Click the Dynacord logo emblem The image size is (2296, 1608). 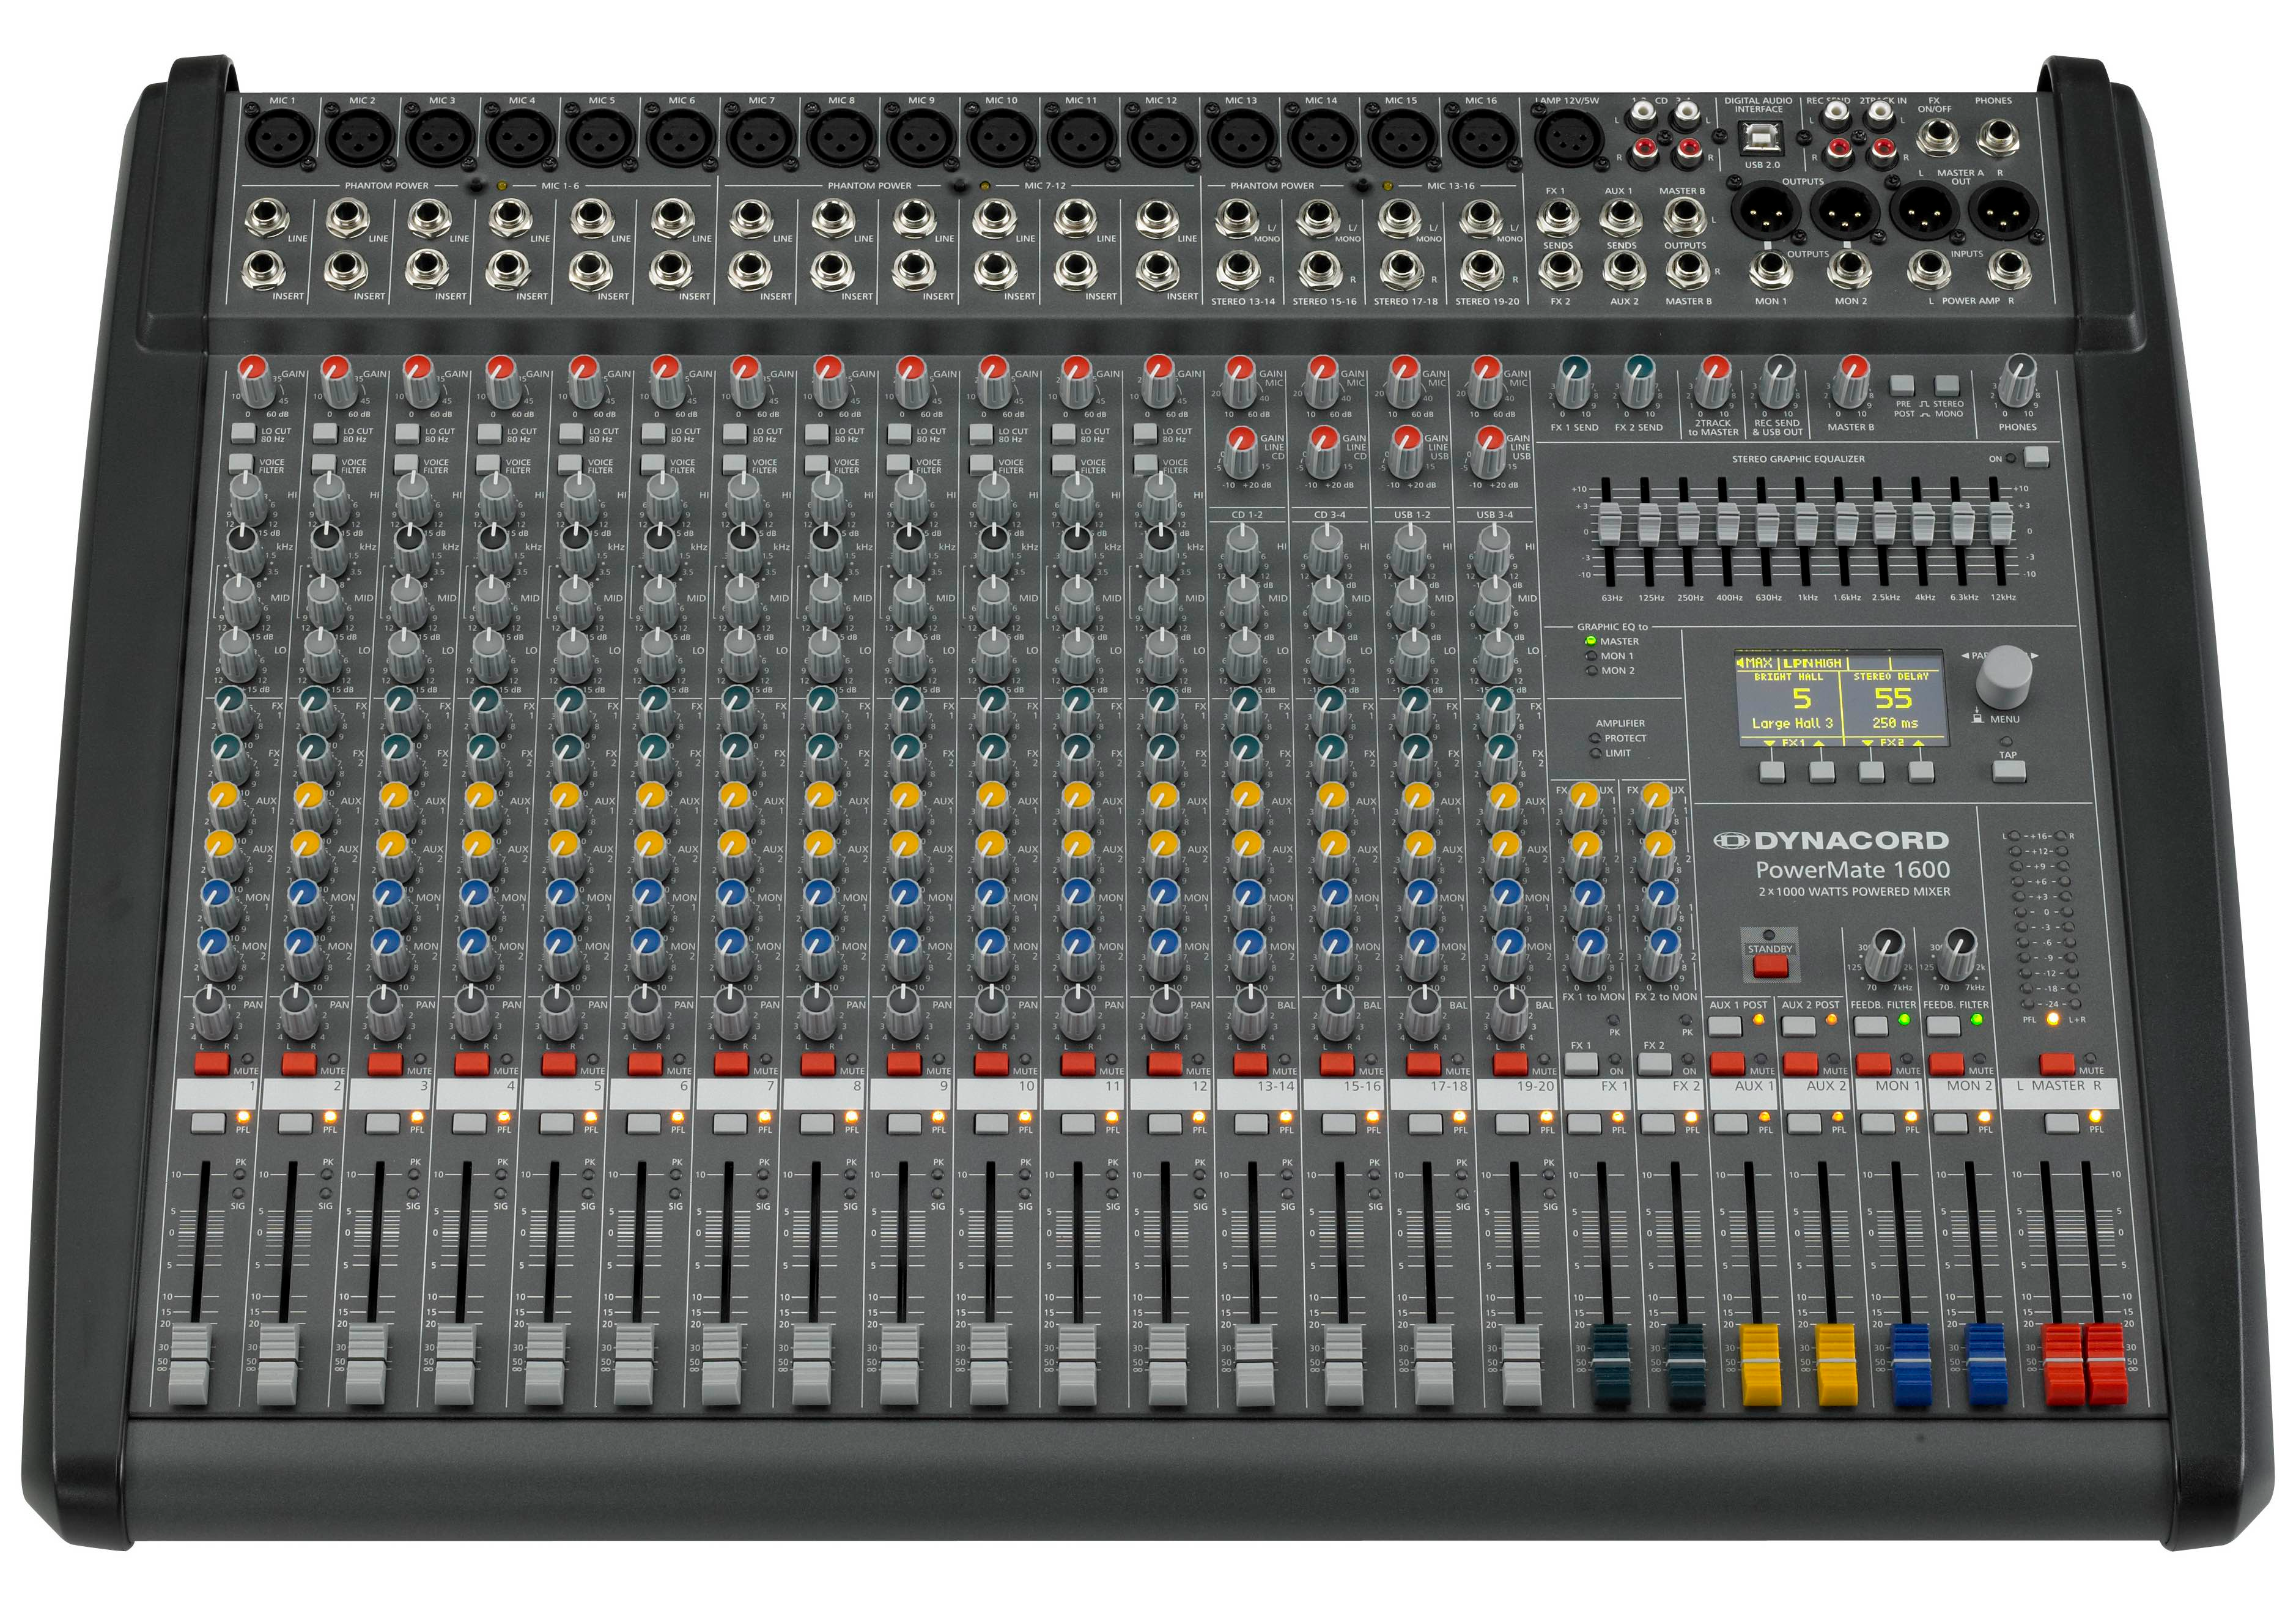[x=1731, y=841]
